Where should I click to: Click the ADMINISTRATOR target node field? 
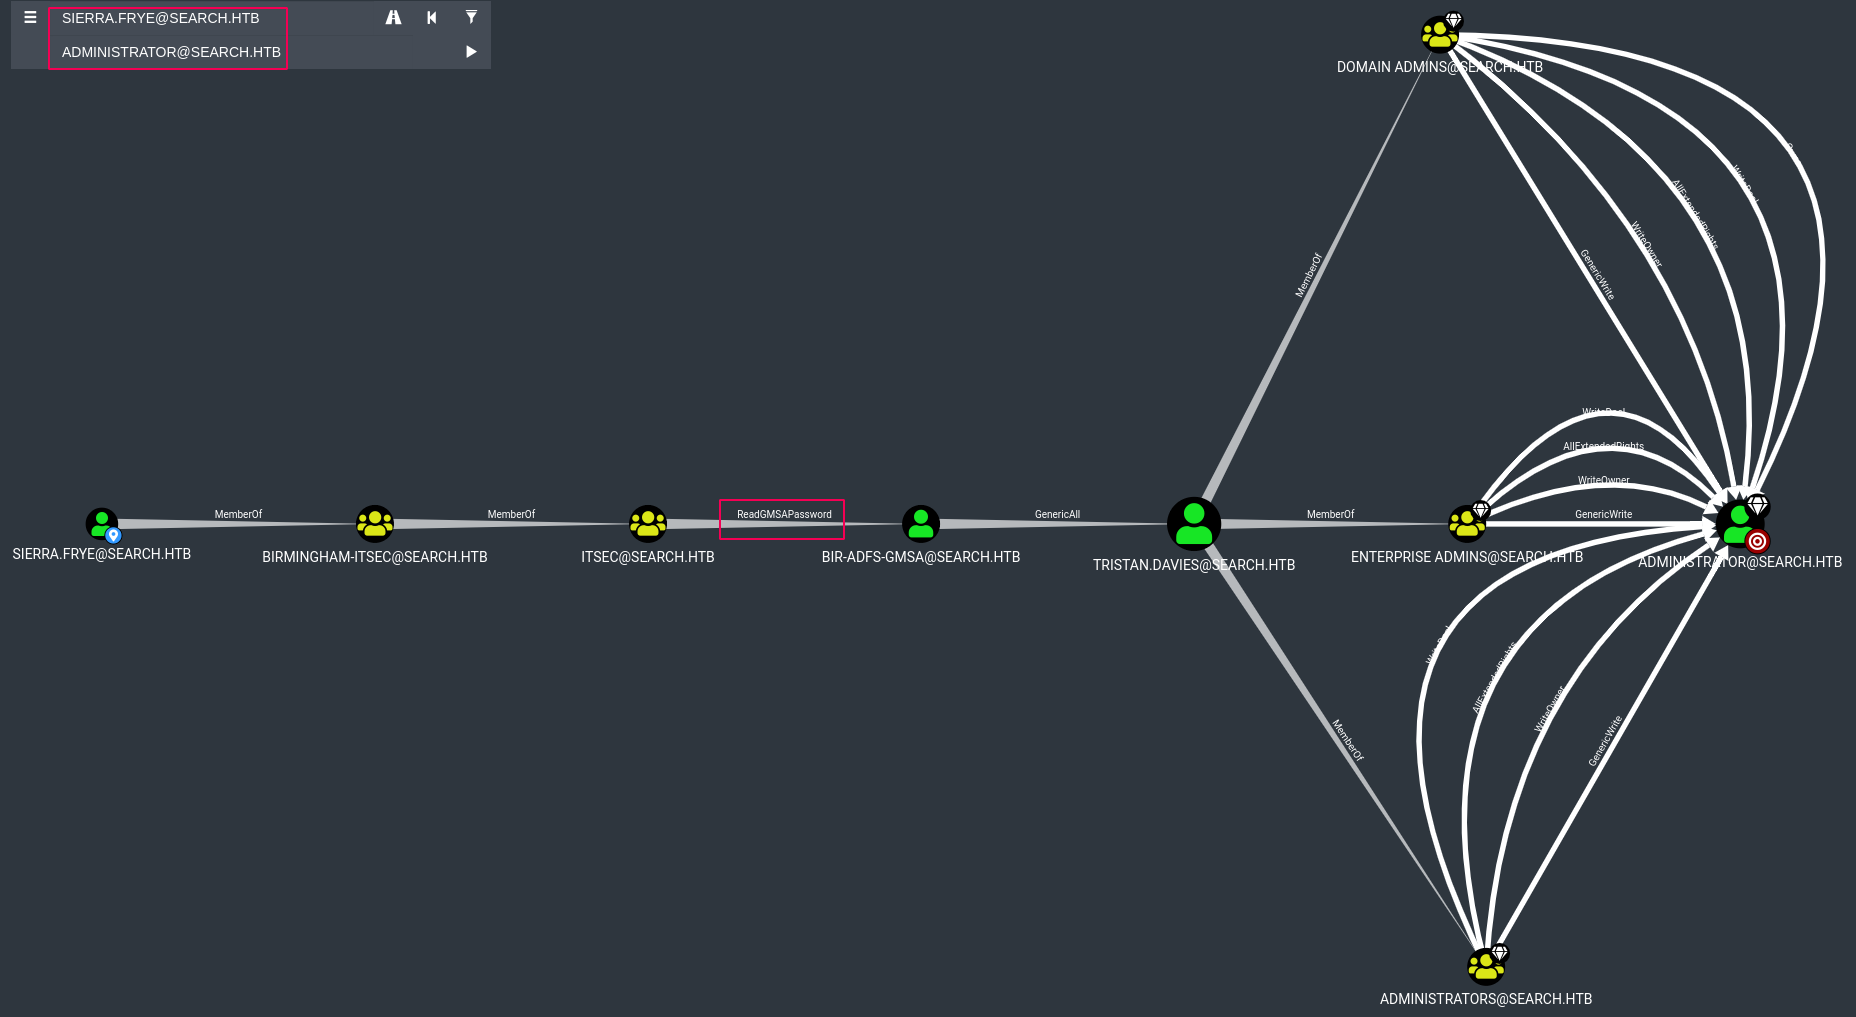tap(170, 52)
